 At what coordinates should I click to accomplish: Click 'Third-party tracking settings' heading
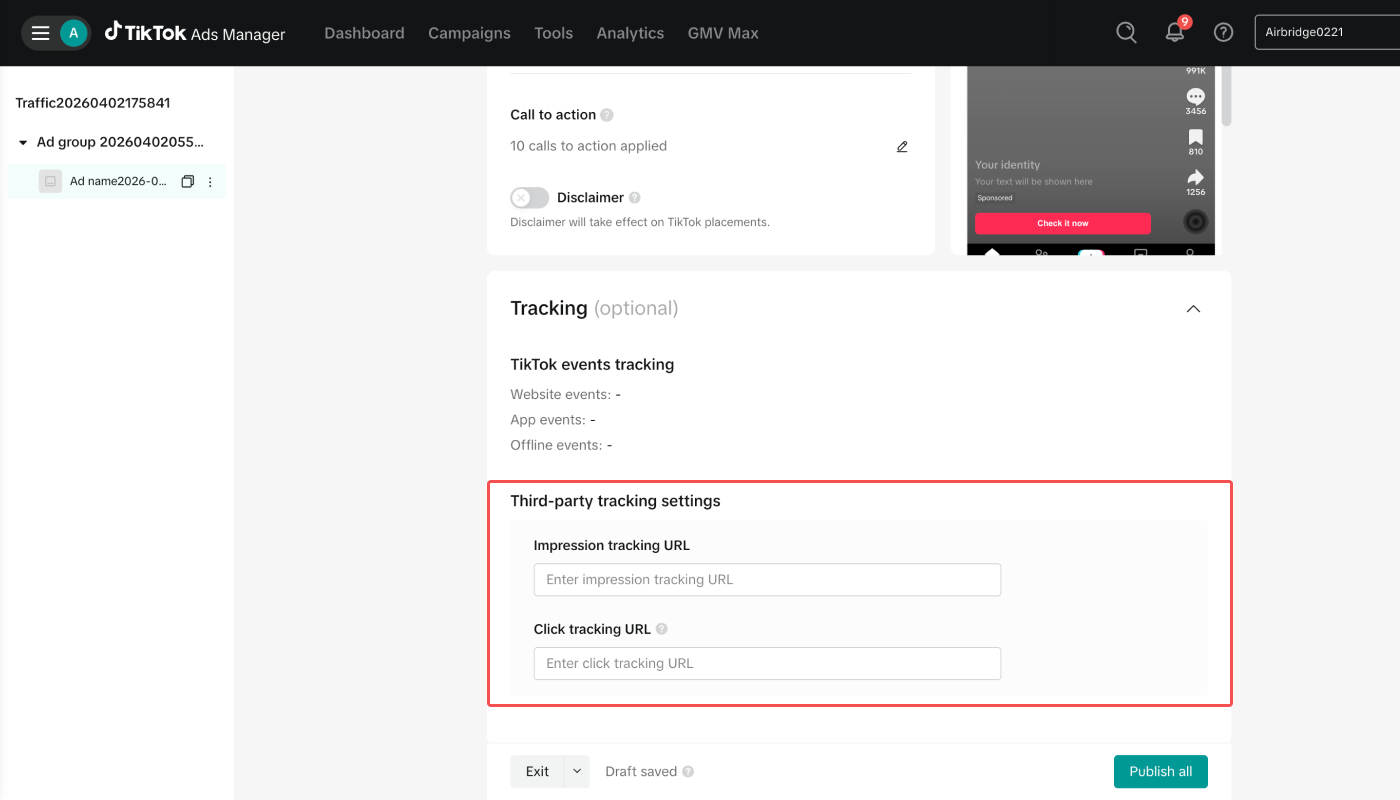[615, 501]
